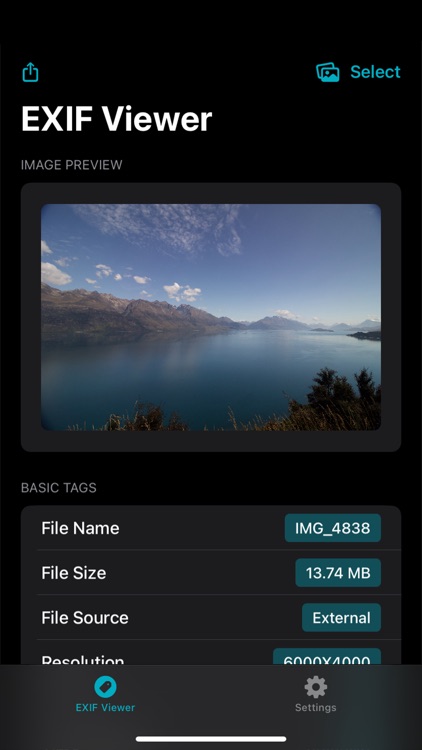Image resolution: width=422 pixels, height=750 pixels.
Task: Tap the IMAGE PREVIEW section header
Action: click(x=72, y=165)
